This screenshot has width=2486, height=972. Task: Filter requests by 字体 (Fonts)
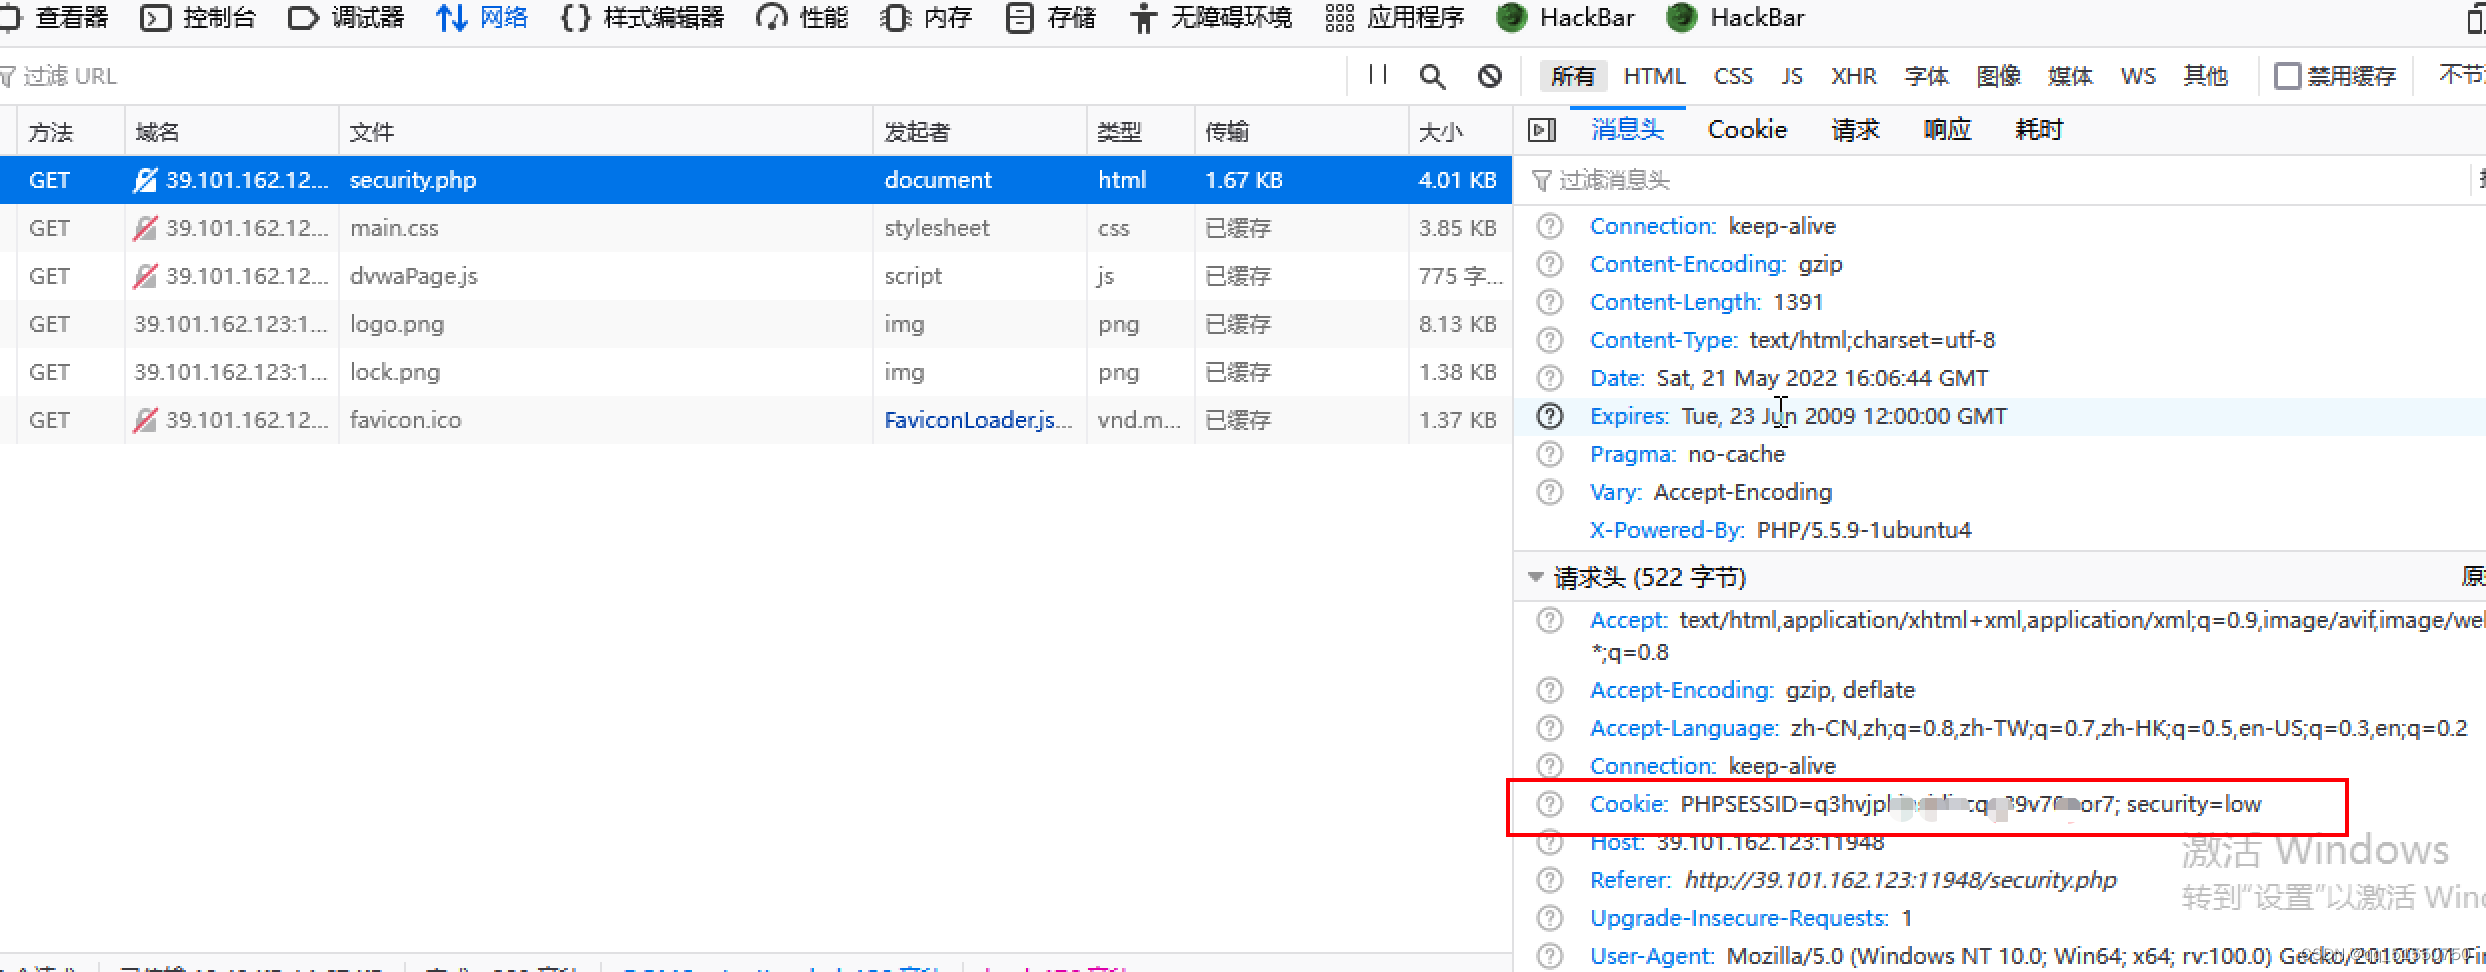click(x=1926, y=76)
